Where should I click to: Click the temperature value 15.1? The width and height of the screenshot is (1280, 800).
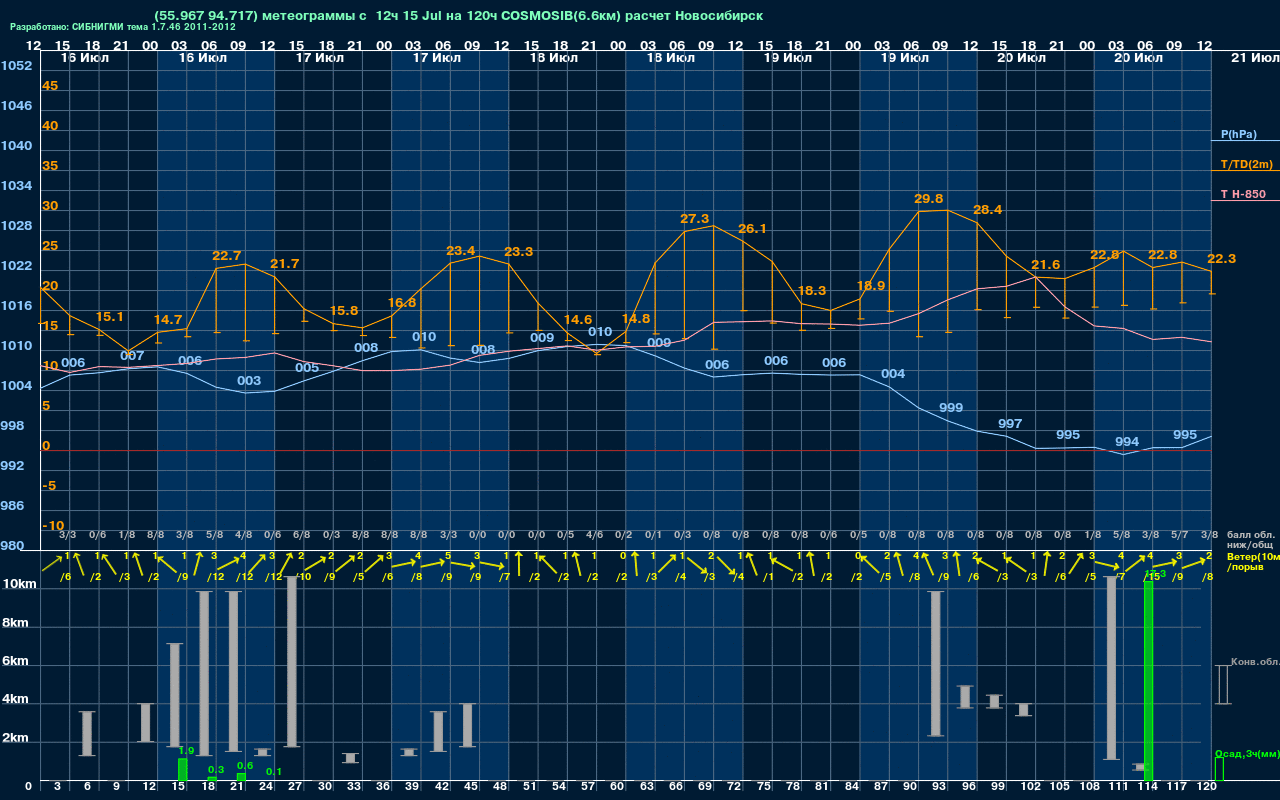(x=110, y=317)
